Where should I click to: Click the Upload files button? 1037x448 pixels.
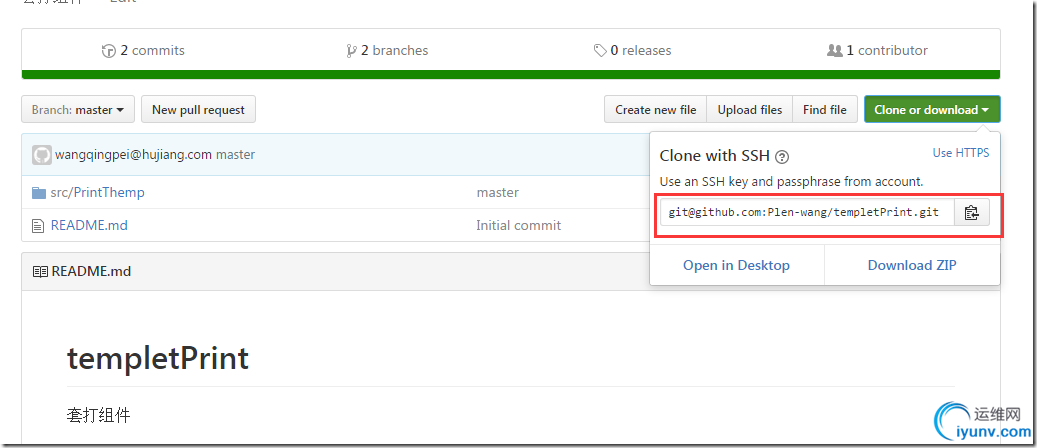tap(749, 110)
